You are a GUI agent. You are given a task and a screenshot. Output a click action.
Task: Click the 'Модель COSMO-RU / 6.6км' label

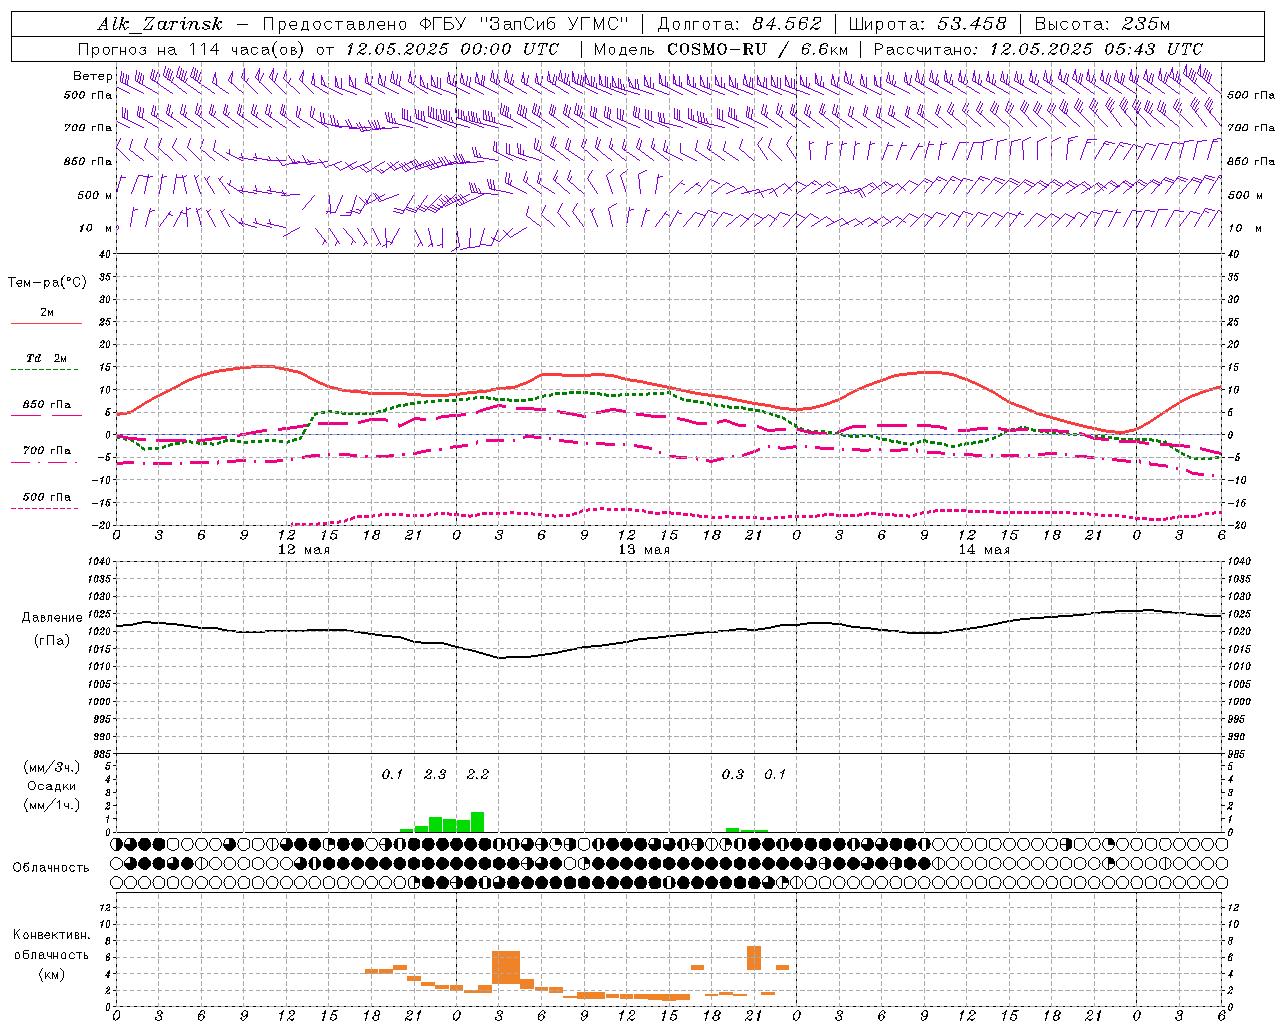(721, 49)
